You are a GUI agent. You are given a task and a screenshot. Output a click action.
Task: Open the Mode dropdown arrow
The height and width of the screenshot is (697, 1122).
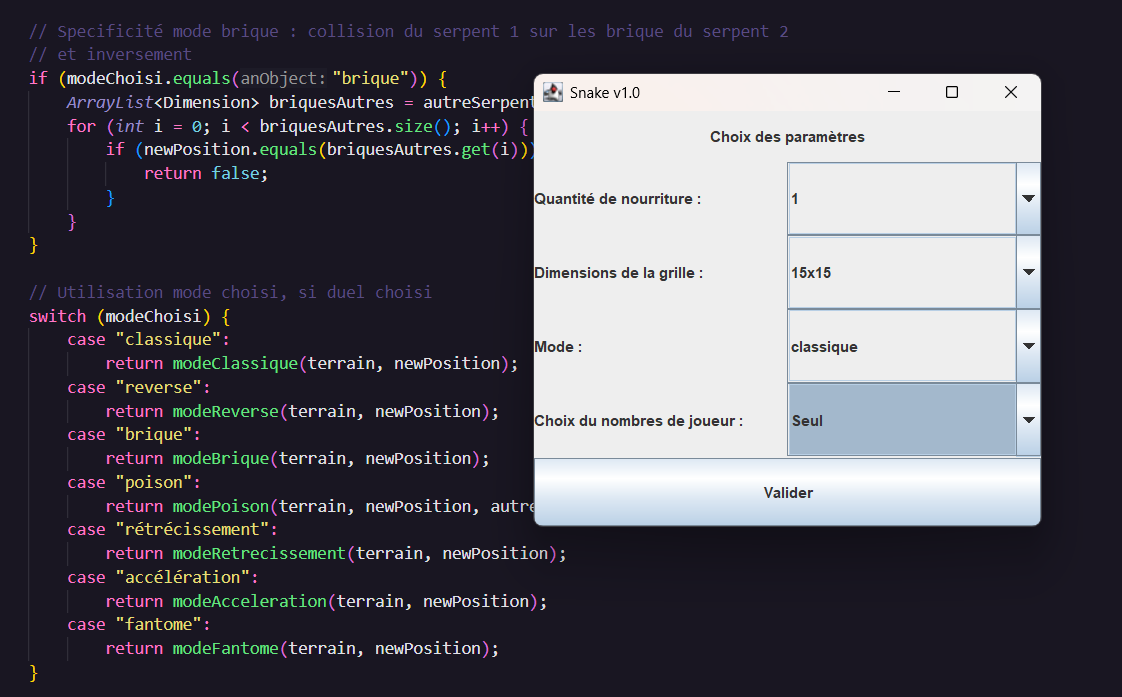(1028, 346)
